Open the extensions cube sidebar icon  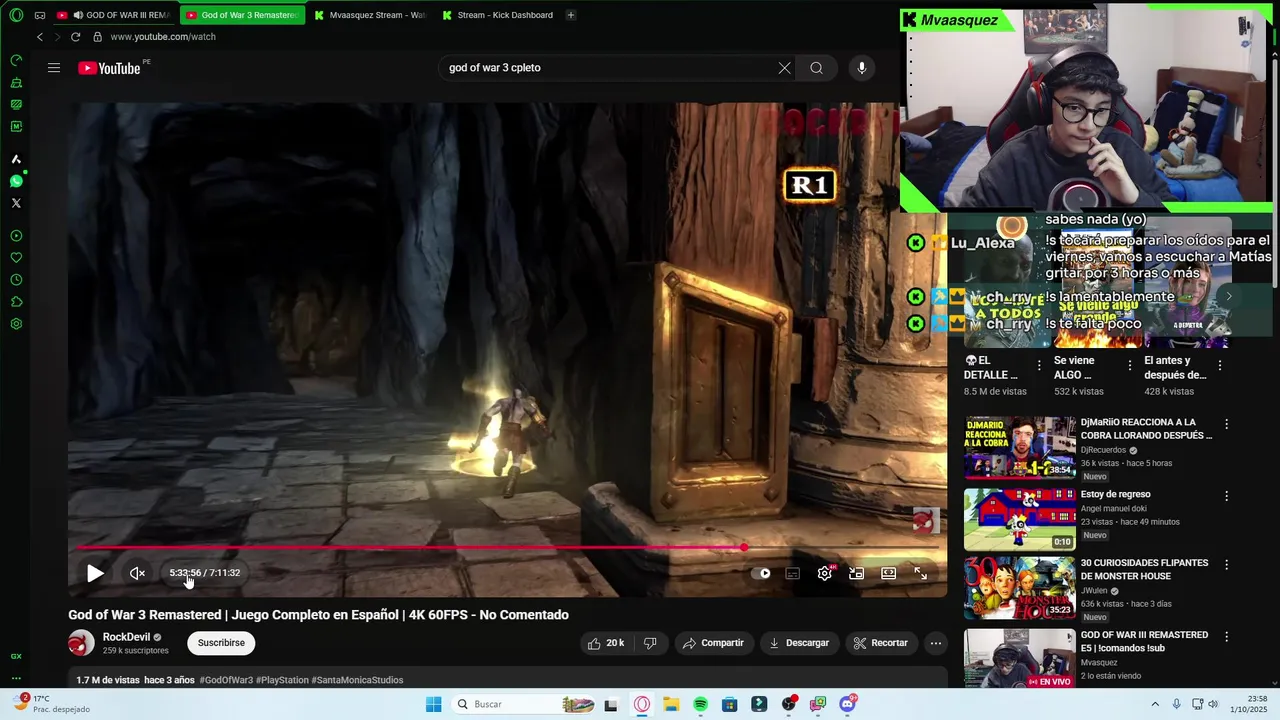[x=16, y=302]
